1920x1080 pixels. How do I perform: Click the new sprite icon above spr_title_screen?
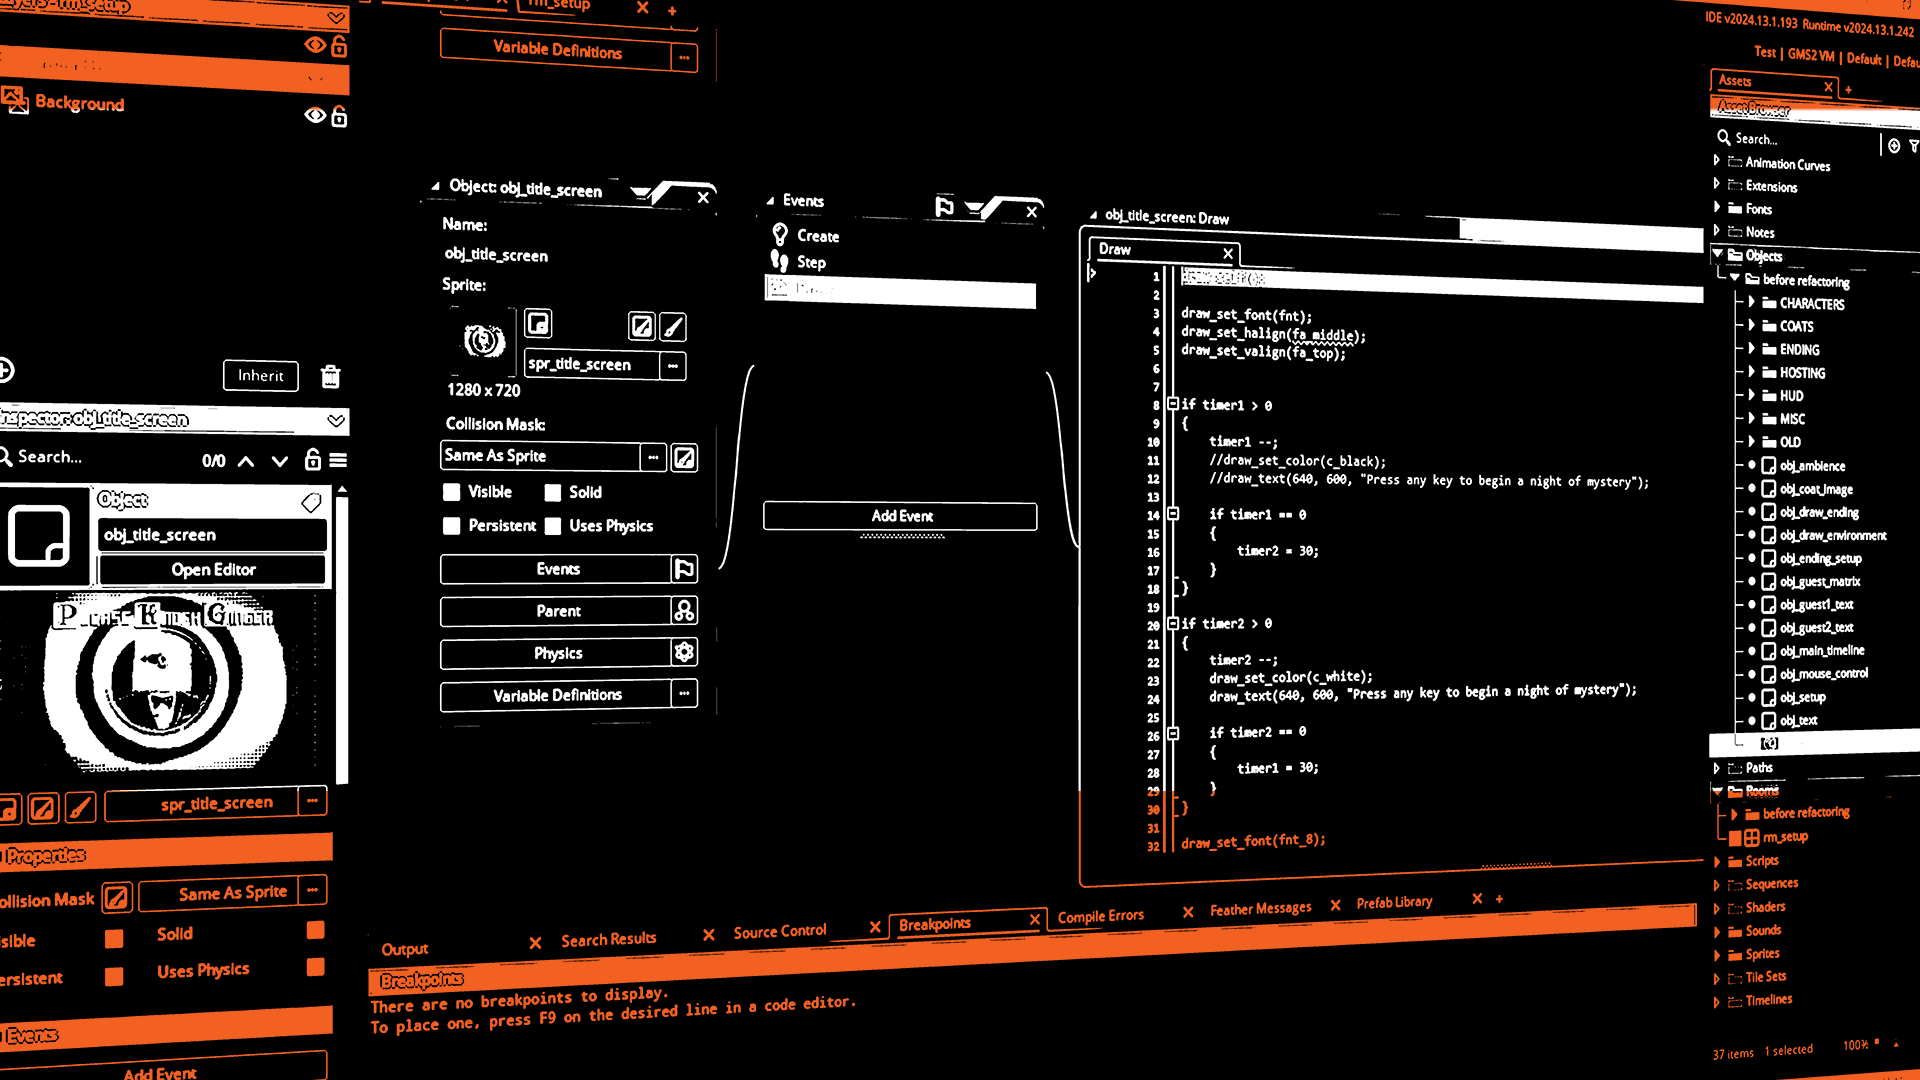click(x=538, y=324)
